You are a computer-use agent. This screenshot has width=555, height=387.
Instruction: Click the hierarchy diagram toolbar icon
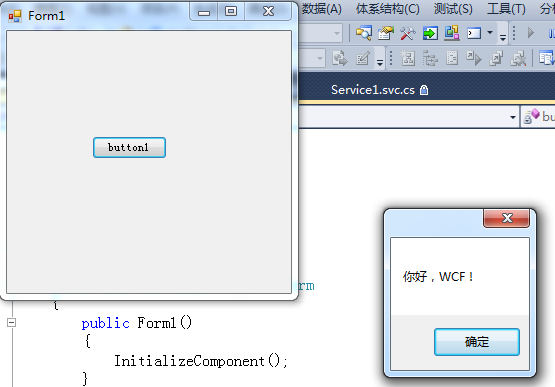tap(407, 58)
